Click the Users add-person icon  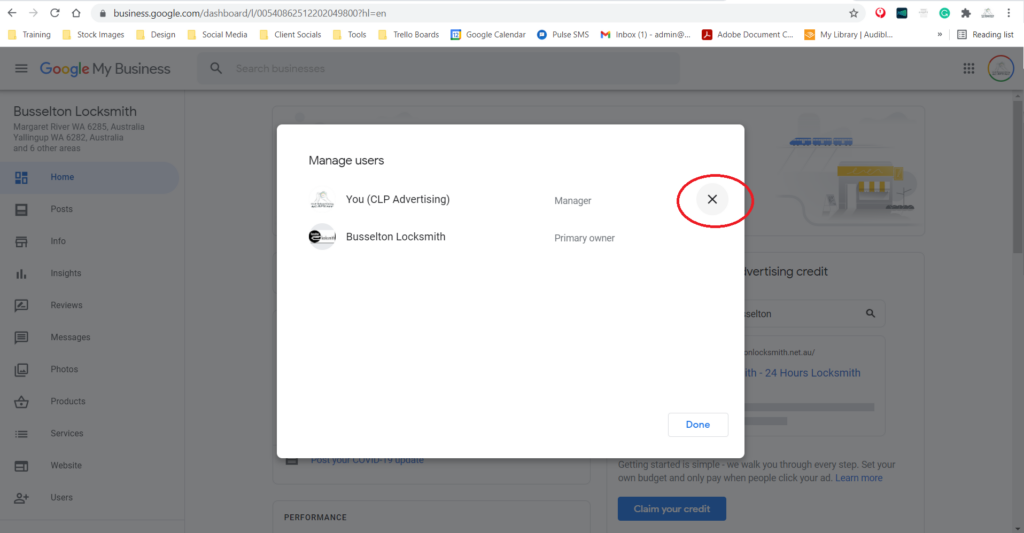click(21, 498)
